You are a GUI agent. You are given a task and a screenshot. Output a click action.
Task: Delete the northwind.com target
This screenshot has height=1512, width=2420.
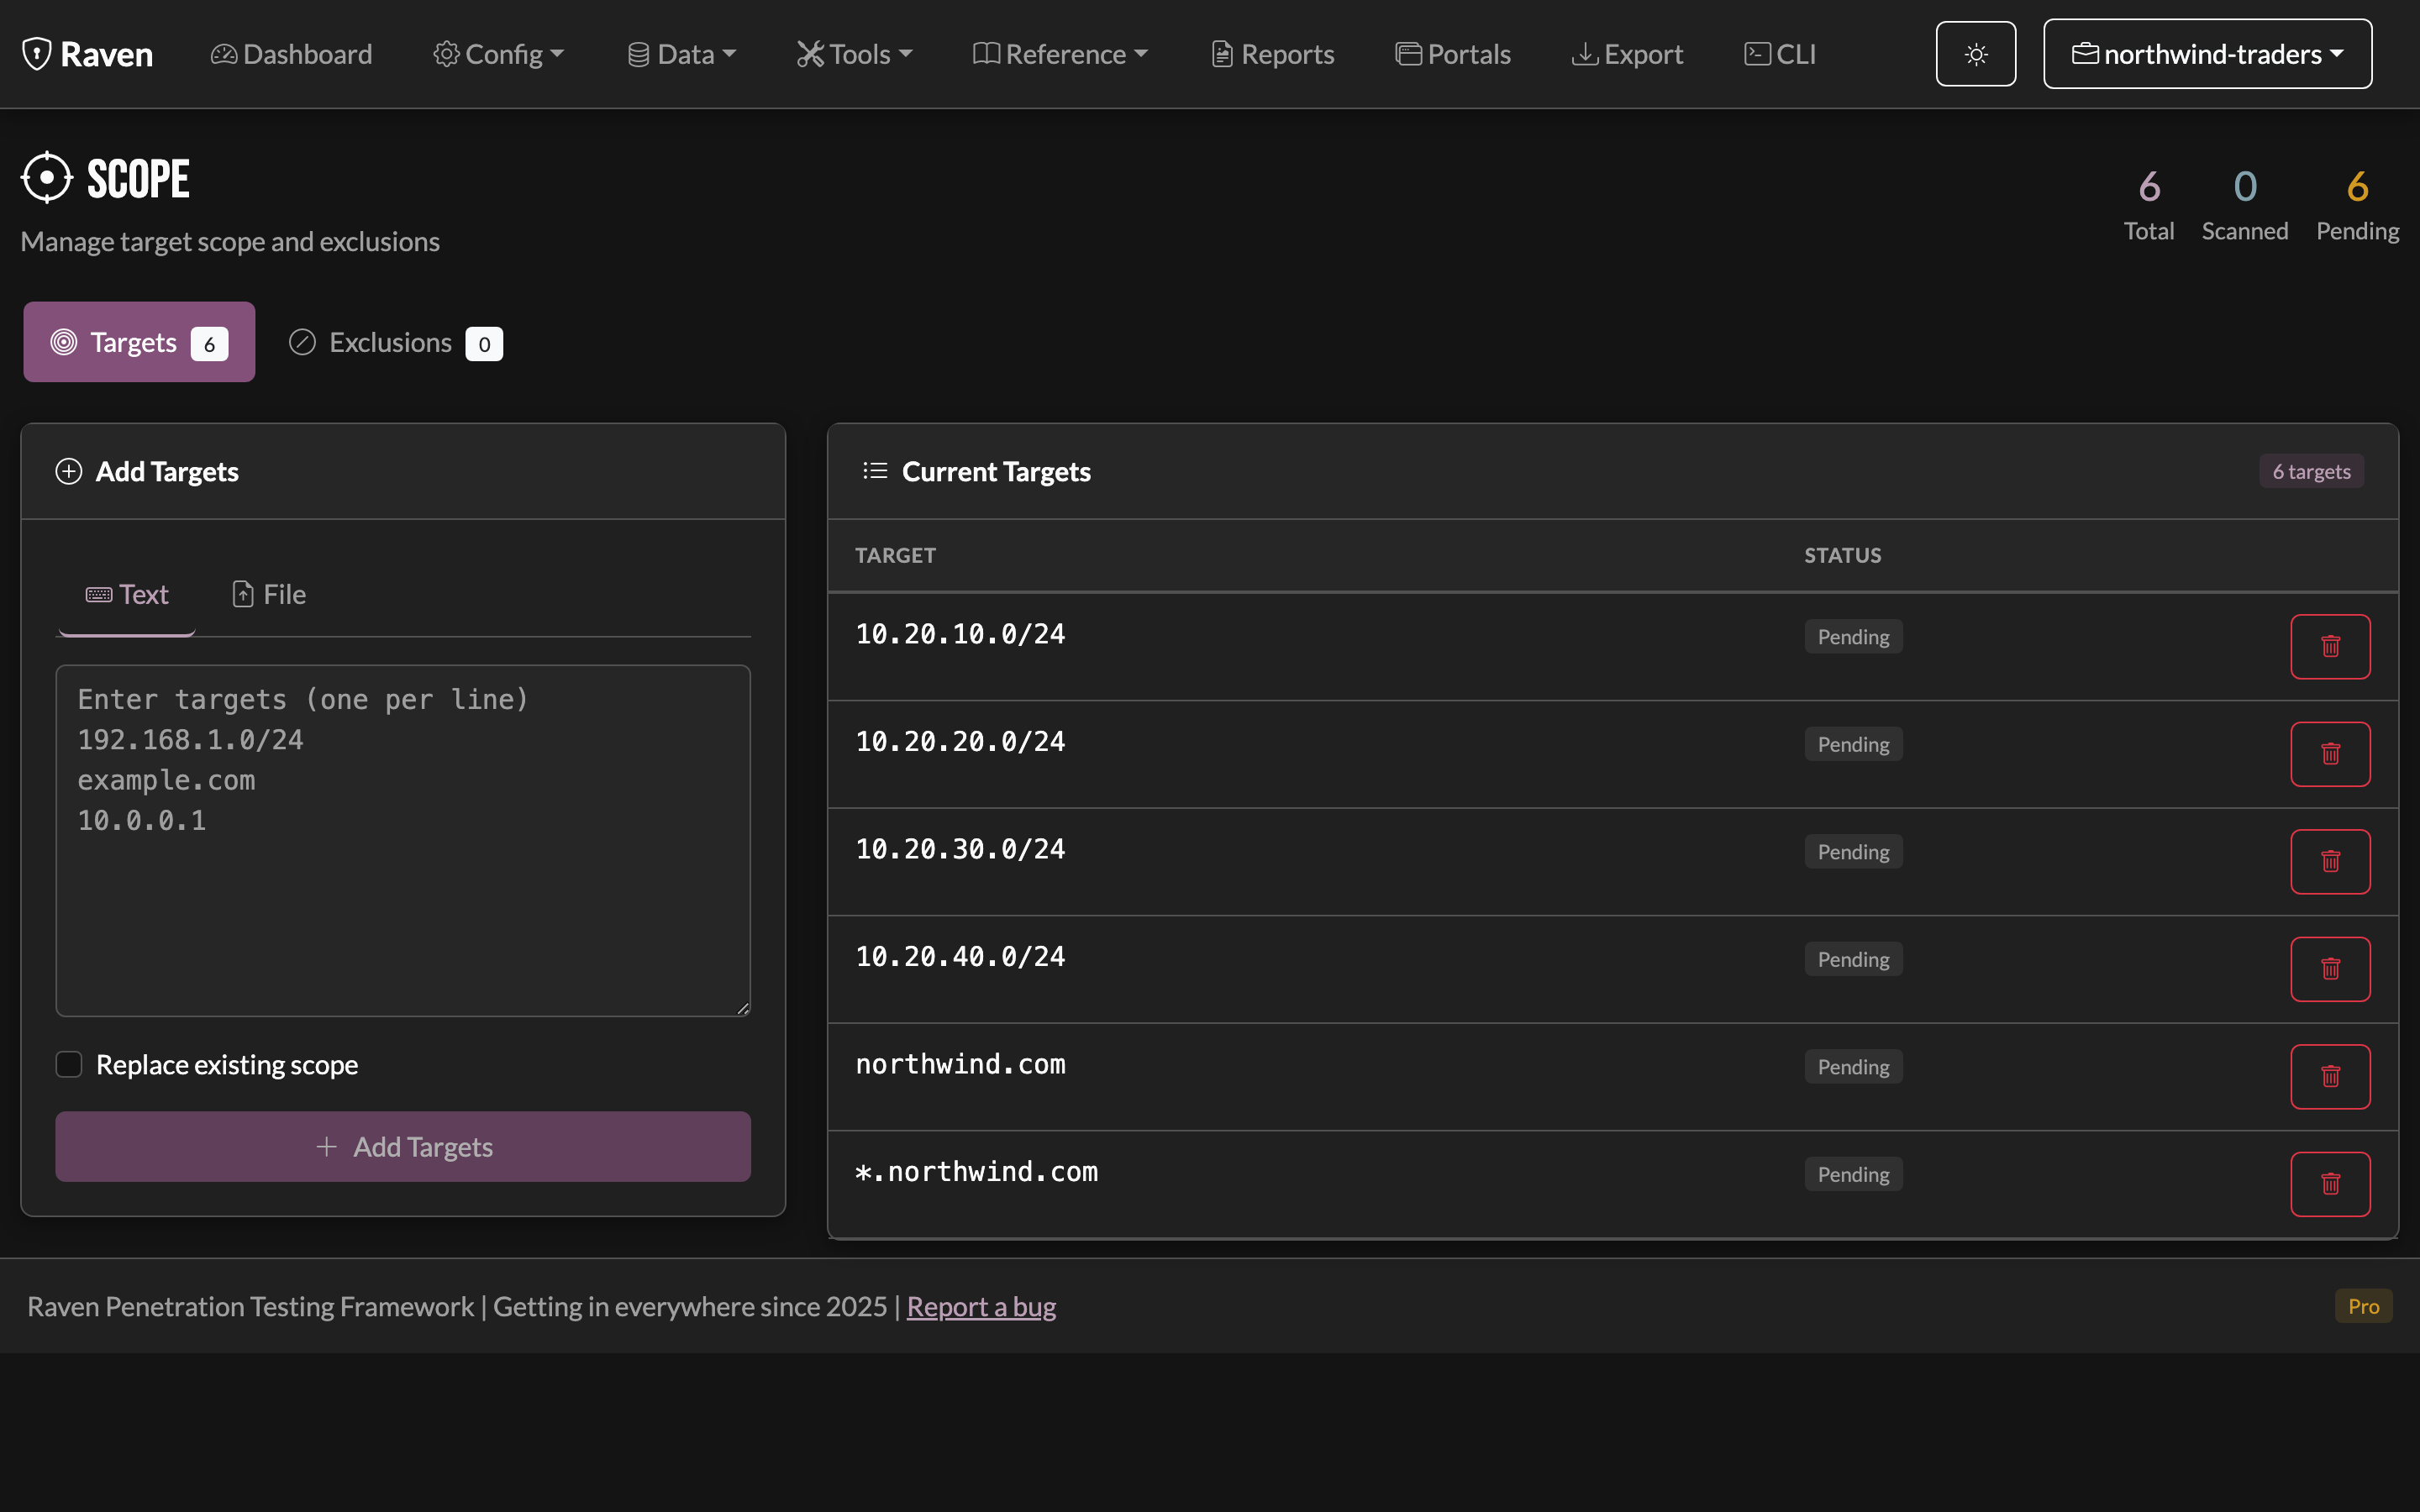[2330, 1076]
